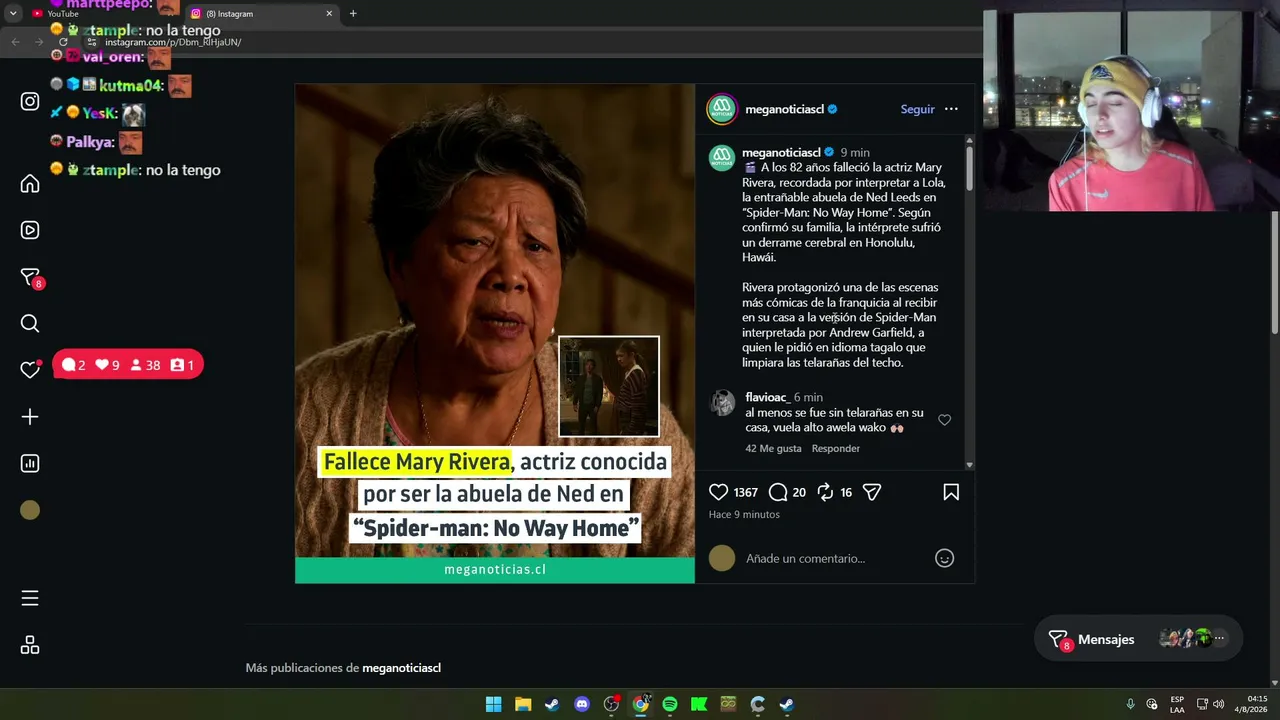Viewport: 1280px width, 720px height.
Task: Reply to flavioac_'s comment with Responder
Action: [836, 448]
